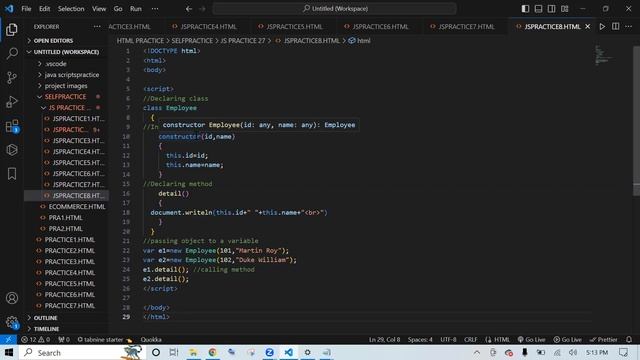Go back using navigation arrow
Image resolution: width=640 pixels, height=360 pixels.
189,9
